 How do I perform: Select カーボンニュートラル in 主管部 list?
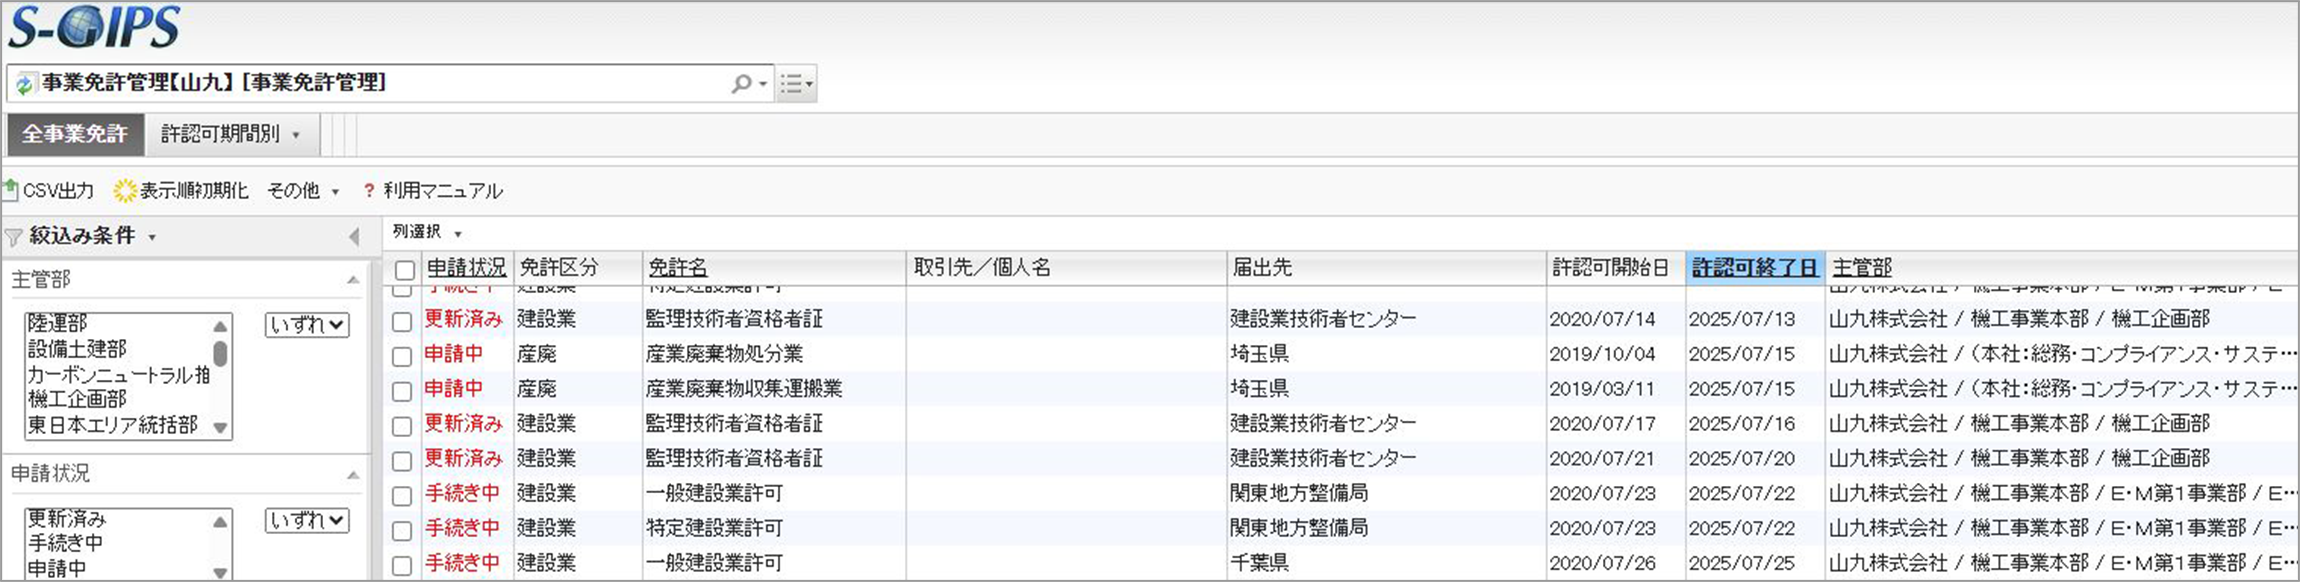[118, 374]
